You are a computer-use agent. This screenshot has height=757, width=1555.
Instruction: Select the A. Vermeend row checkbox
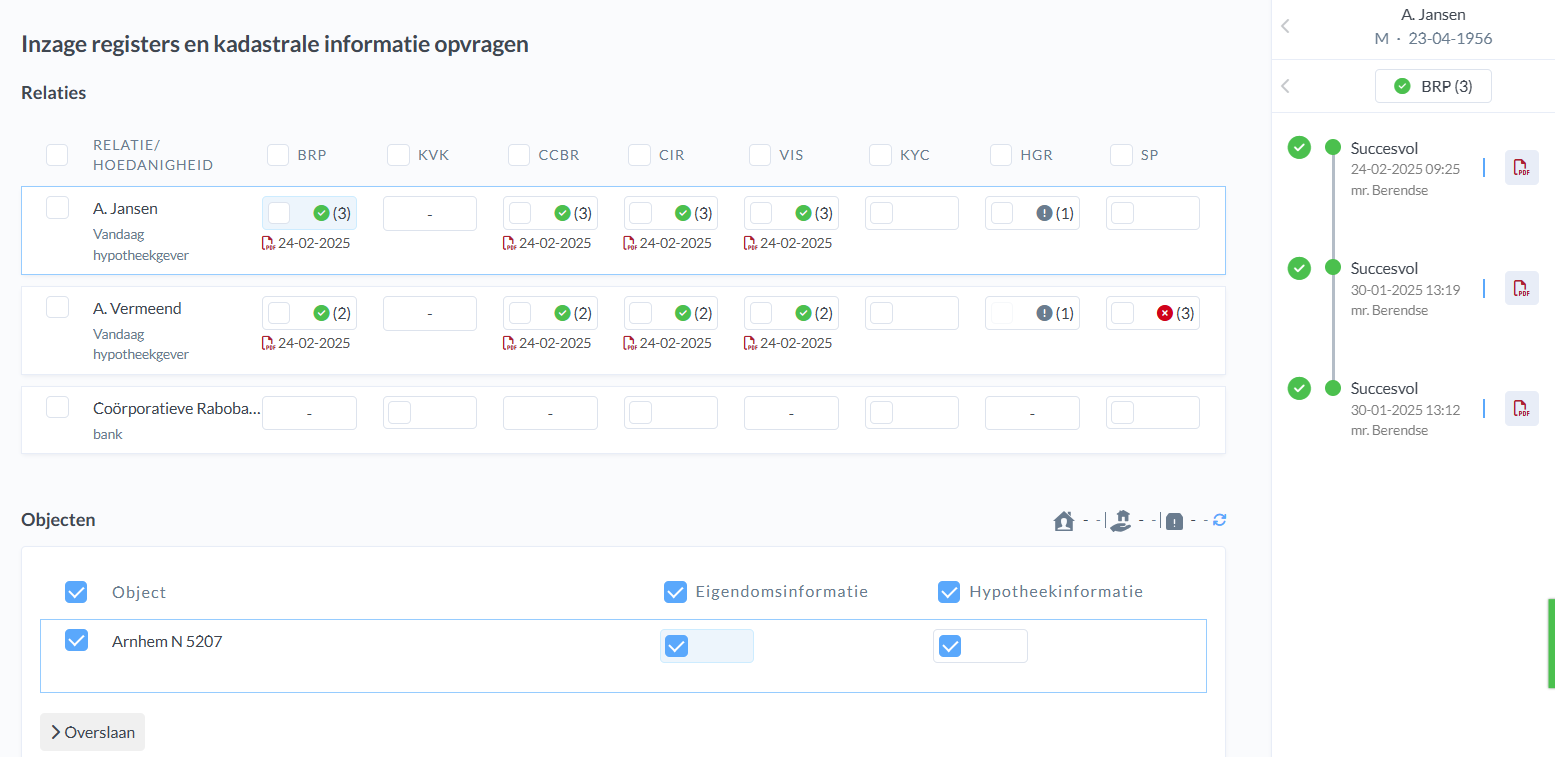57,307
